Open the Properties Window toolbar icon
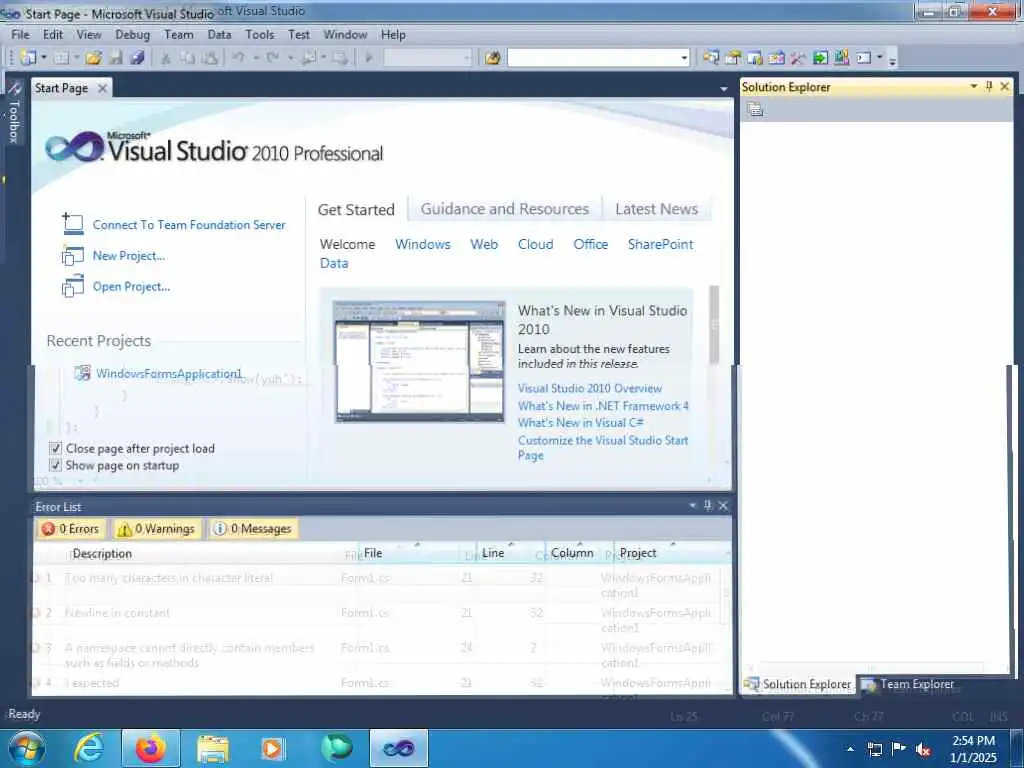Viewport: 1024px width, 768px height. click(x=733, y=57)
